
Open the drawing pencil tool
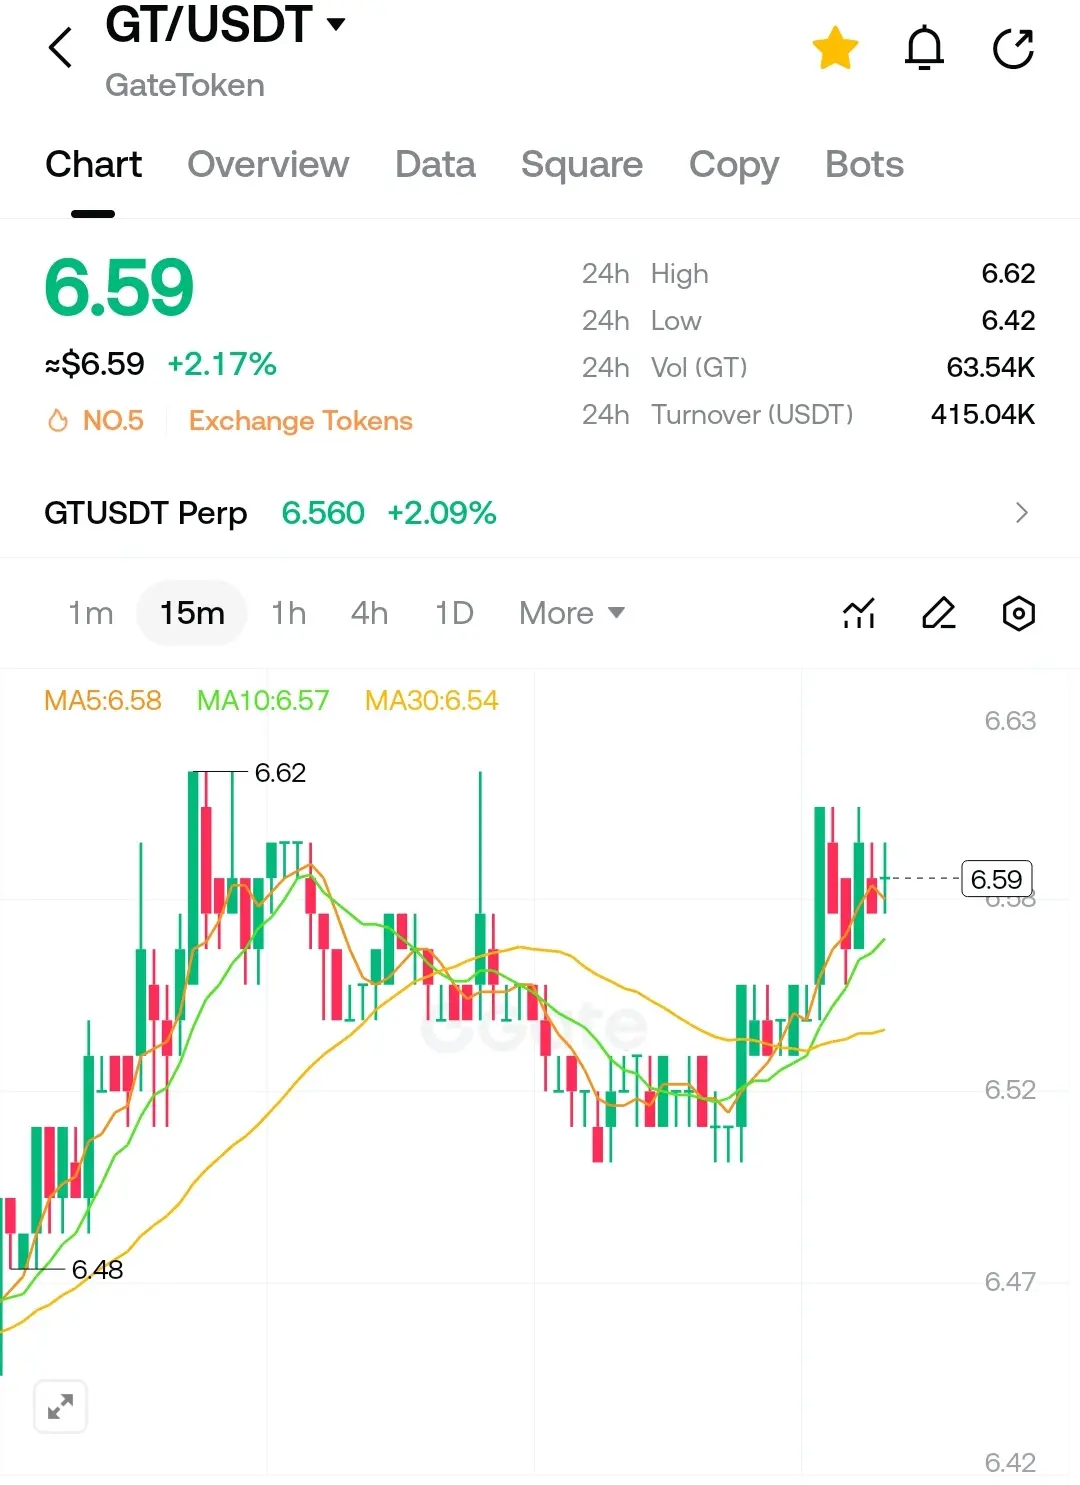coord(938,613)
